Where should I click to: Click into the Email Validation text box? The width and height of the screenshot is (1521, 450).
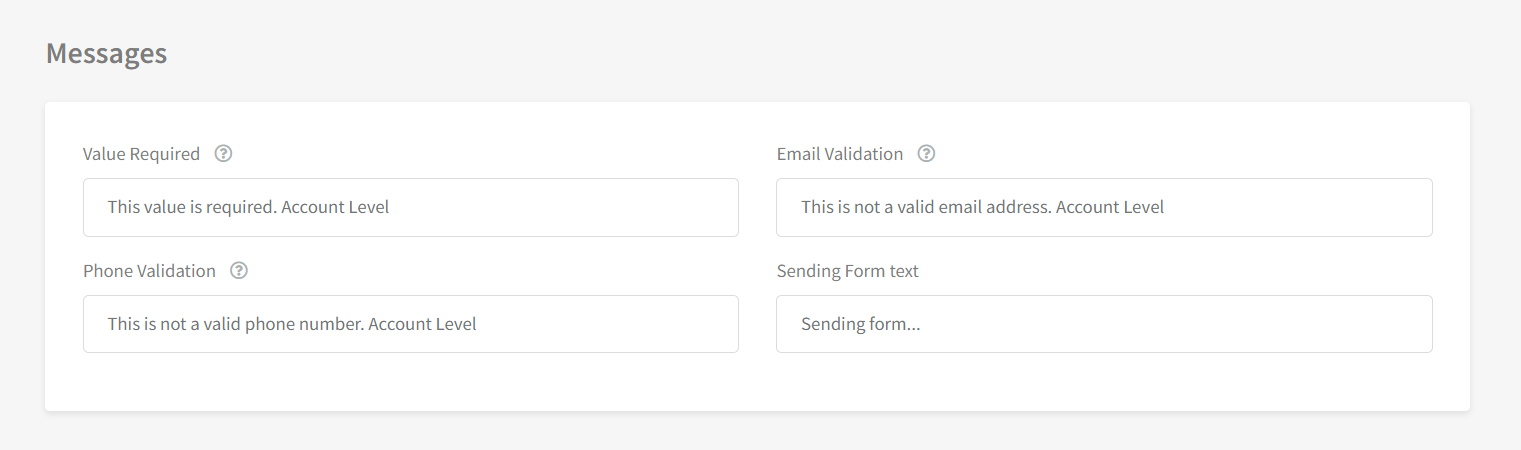(1104, 207)
